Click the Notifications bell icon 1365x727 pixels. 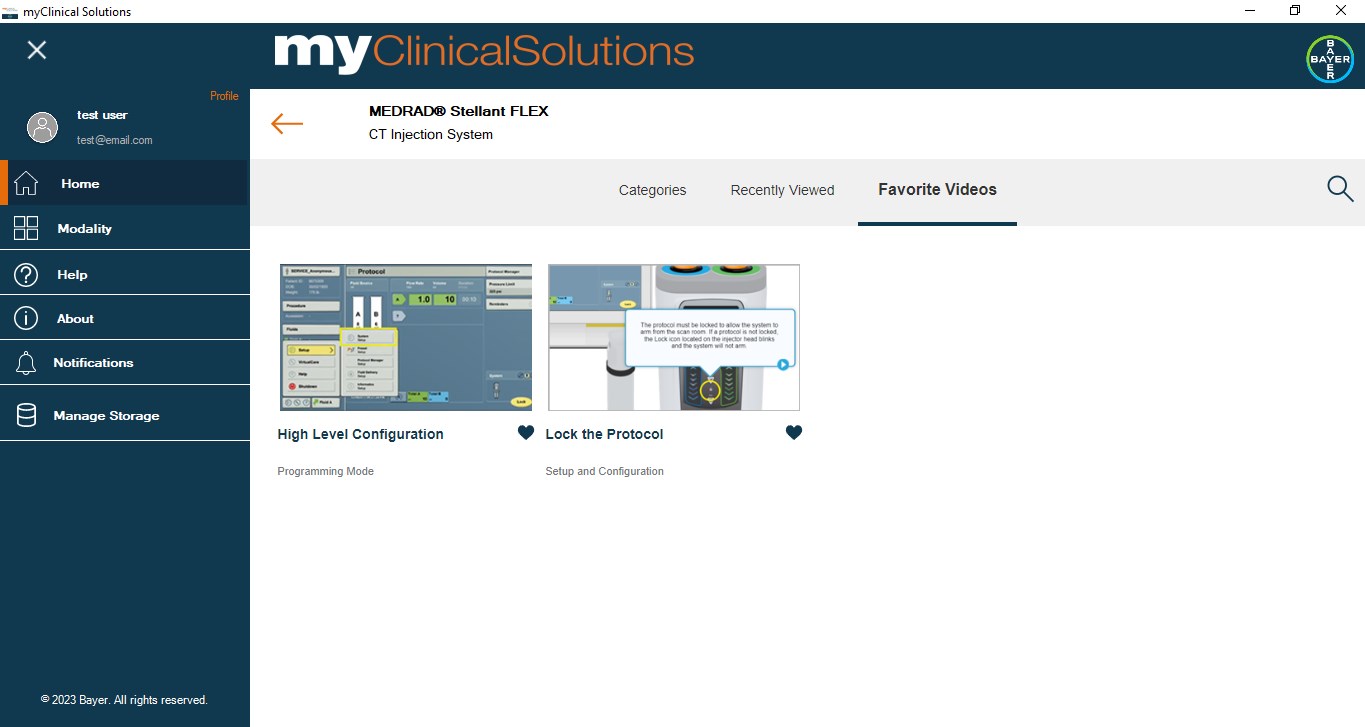pos(26,363)
